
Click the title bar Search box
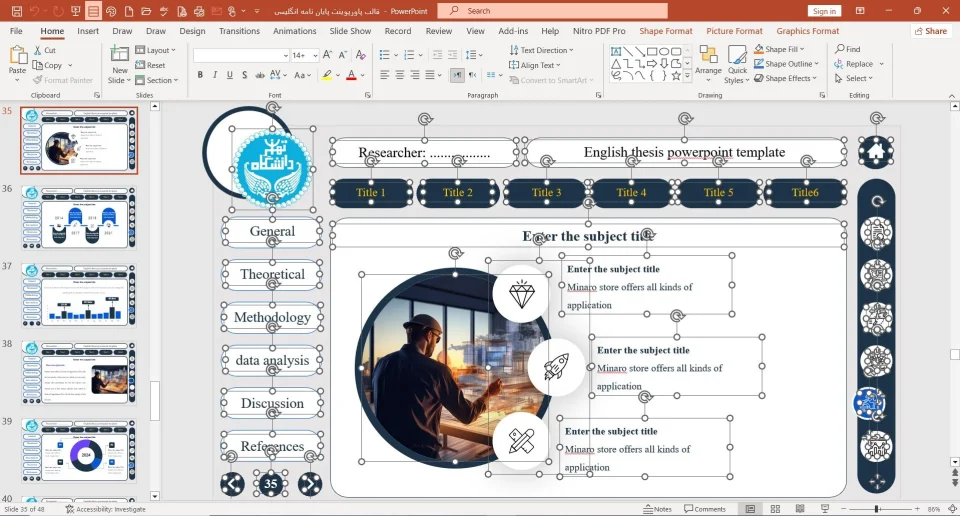point(553,11)
